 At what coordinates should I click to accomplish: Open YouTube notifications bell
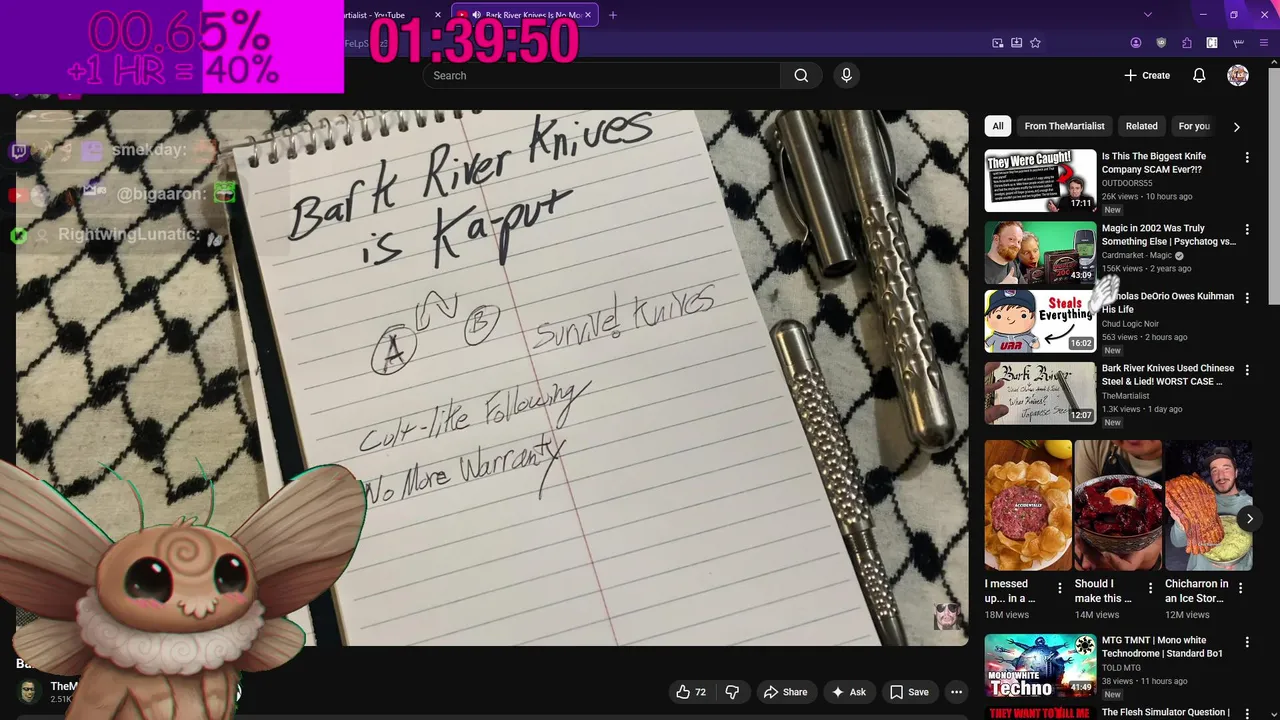(x=1199, y=75)
